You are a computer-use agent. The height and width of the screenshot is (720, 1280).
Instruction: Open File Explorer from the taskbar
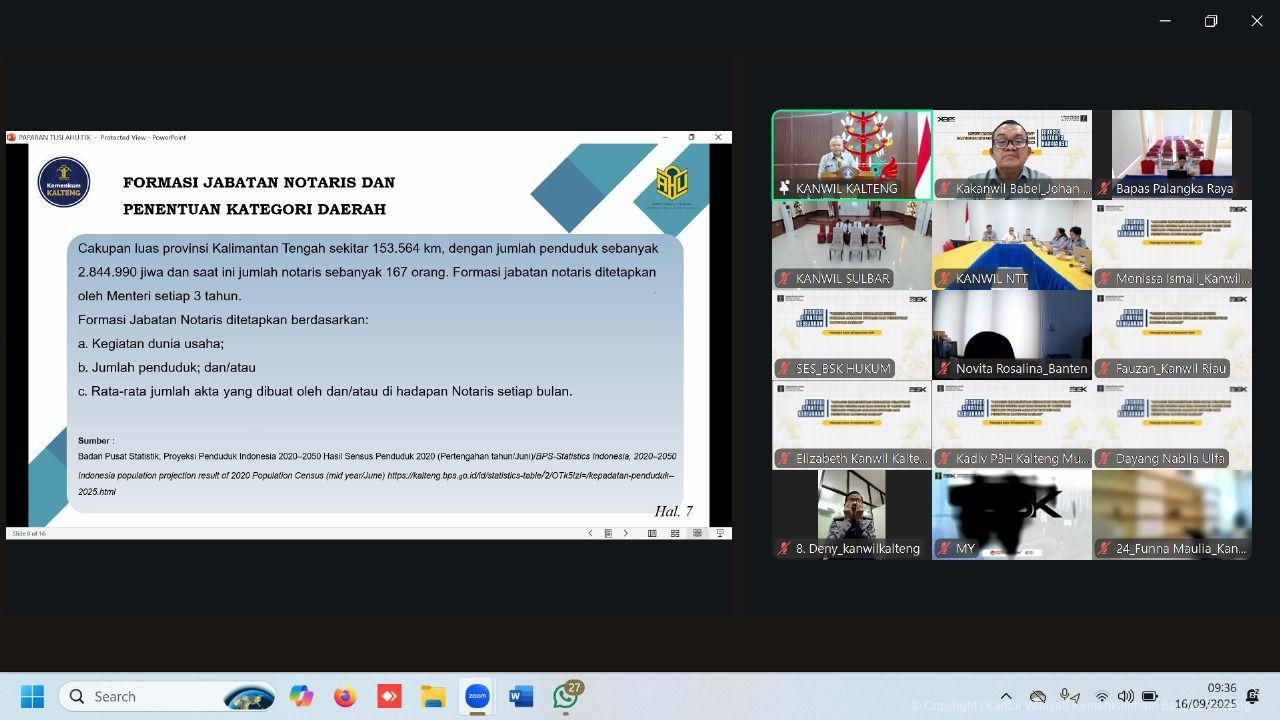coord(433,696)
